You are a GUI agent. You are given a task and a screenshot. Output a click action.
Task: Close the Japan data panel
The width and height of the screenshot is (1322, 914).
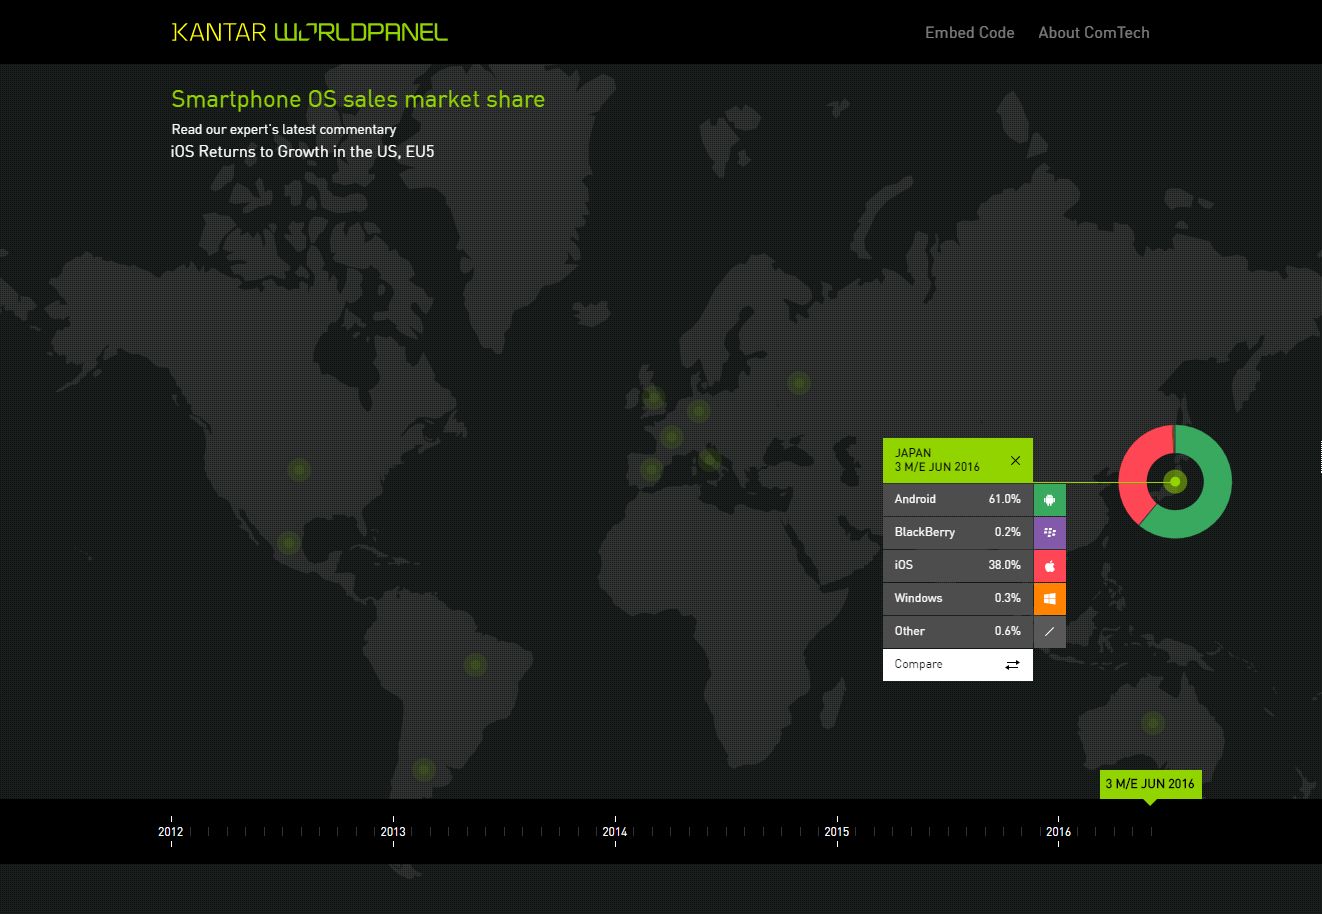click(1015, 461)
